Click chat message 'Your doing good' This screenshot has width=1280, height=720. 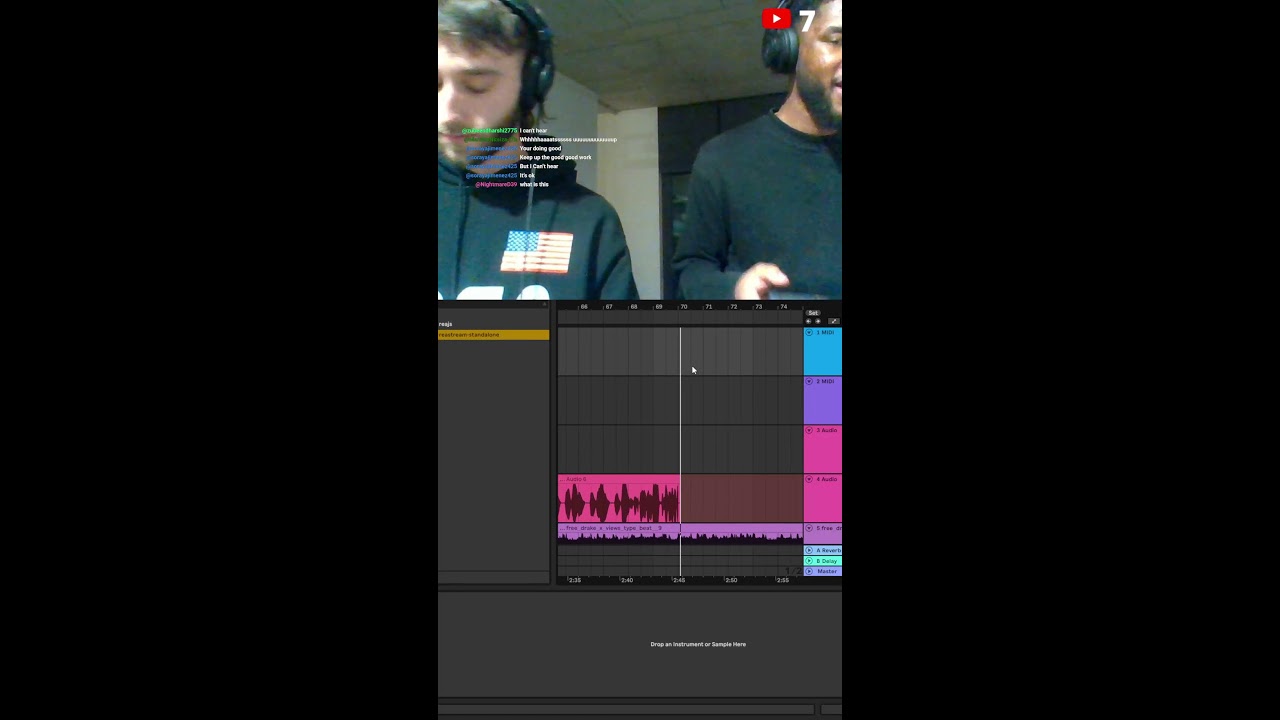[540, 148]
